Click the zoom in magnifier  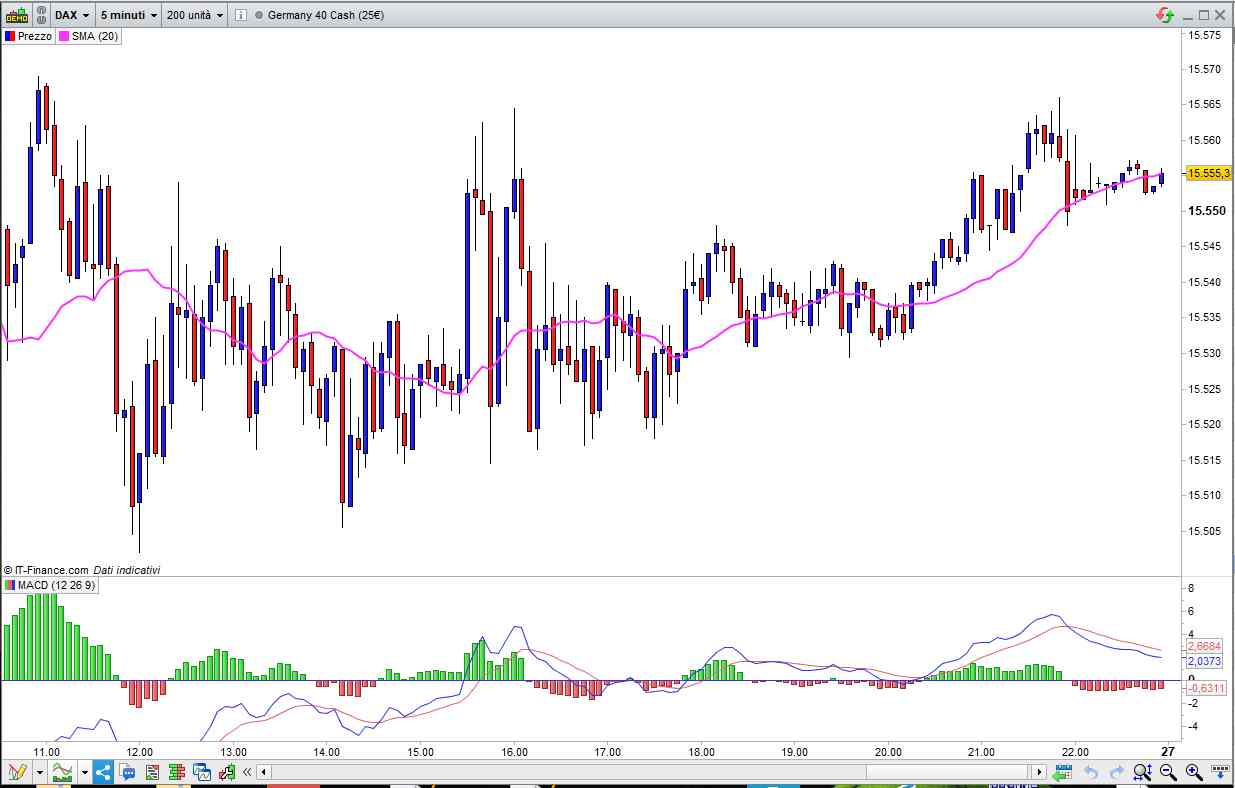1193,772
